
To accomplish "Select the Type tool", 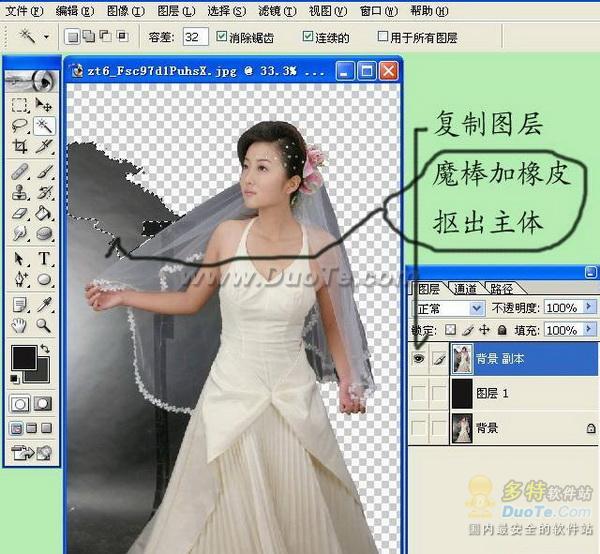I will click(x=44, y=259).
